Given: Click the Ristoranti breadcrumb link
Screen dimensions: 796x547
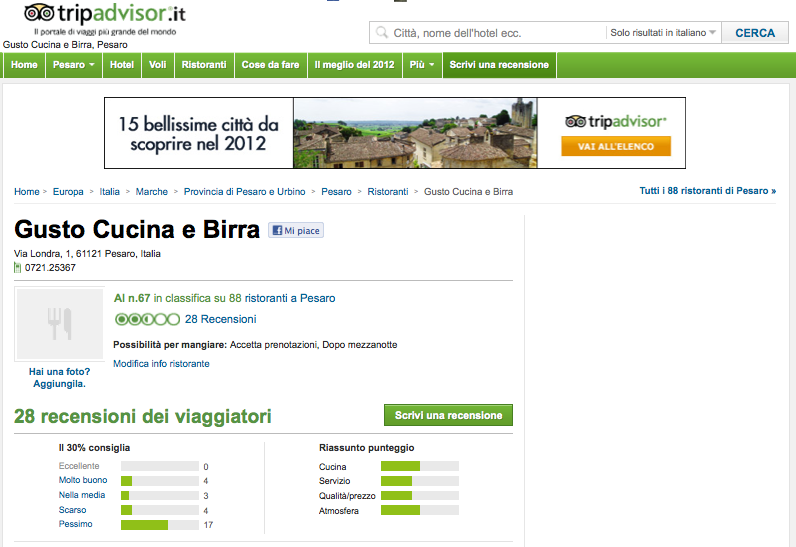Looking at the screenshot, I should (388, 192).
